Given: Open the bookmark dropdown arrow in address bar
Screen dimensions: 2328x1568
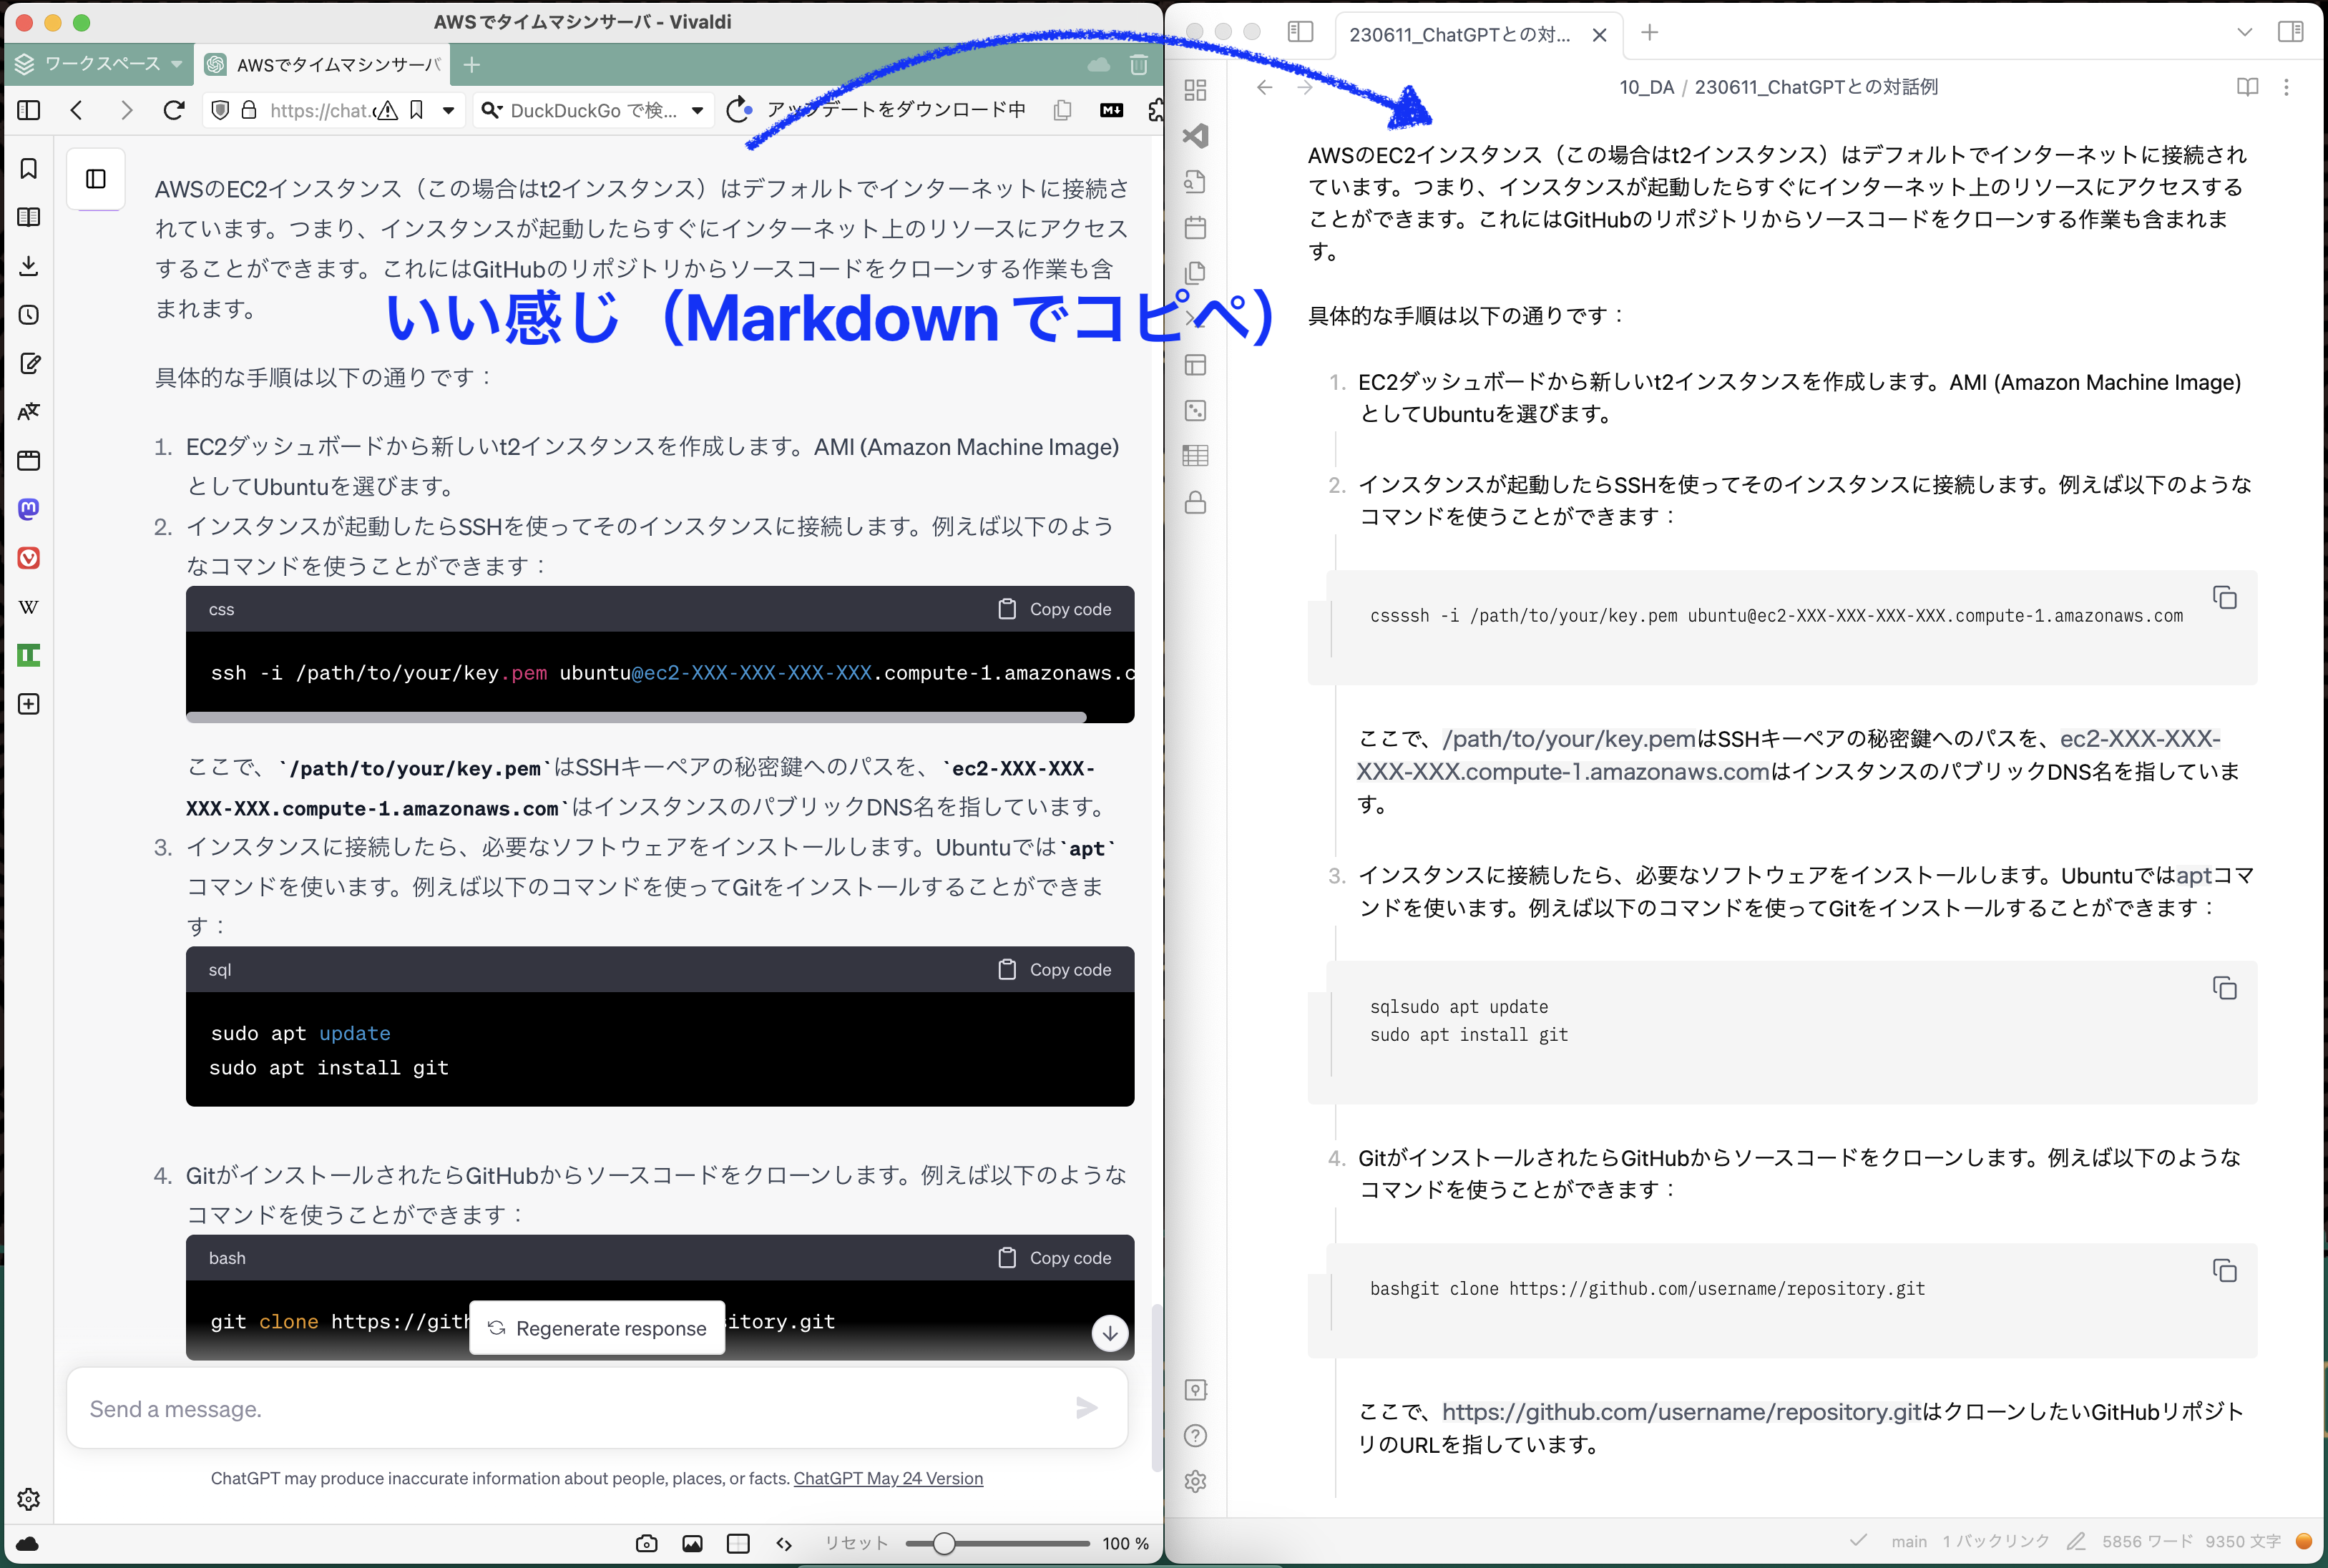Looking at the screenshot, I should (x=449, y=110).
